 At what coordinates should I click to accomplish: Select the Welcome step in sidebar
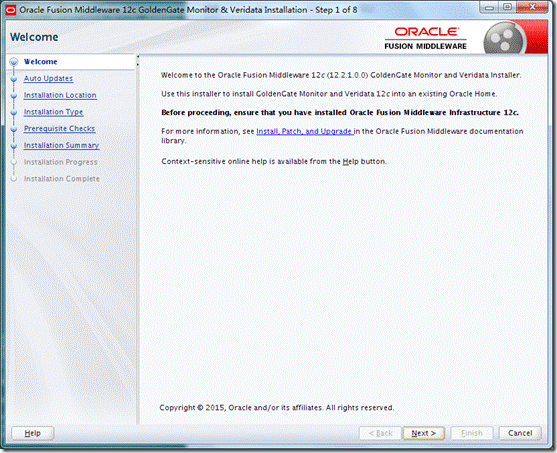pyautogui.click(x=40, y=61)
